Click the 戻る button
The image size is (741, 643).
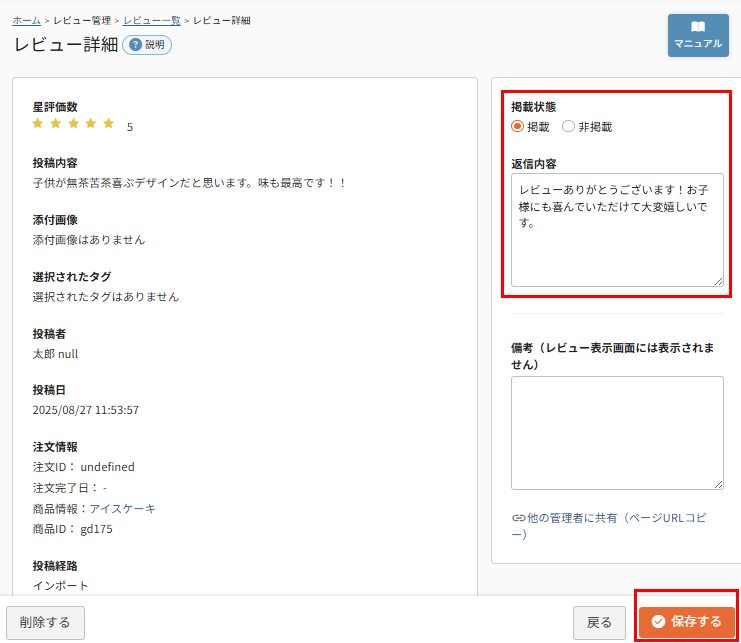599,623
